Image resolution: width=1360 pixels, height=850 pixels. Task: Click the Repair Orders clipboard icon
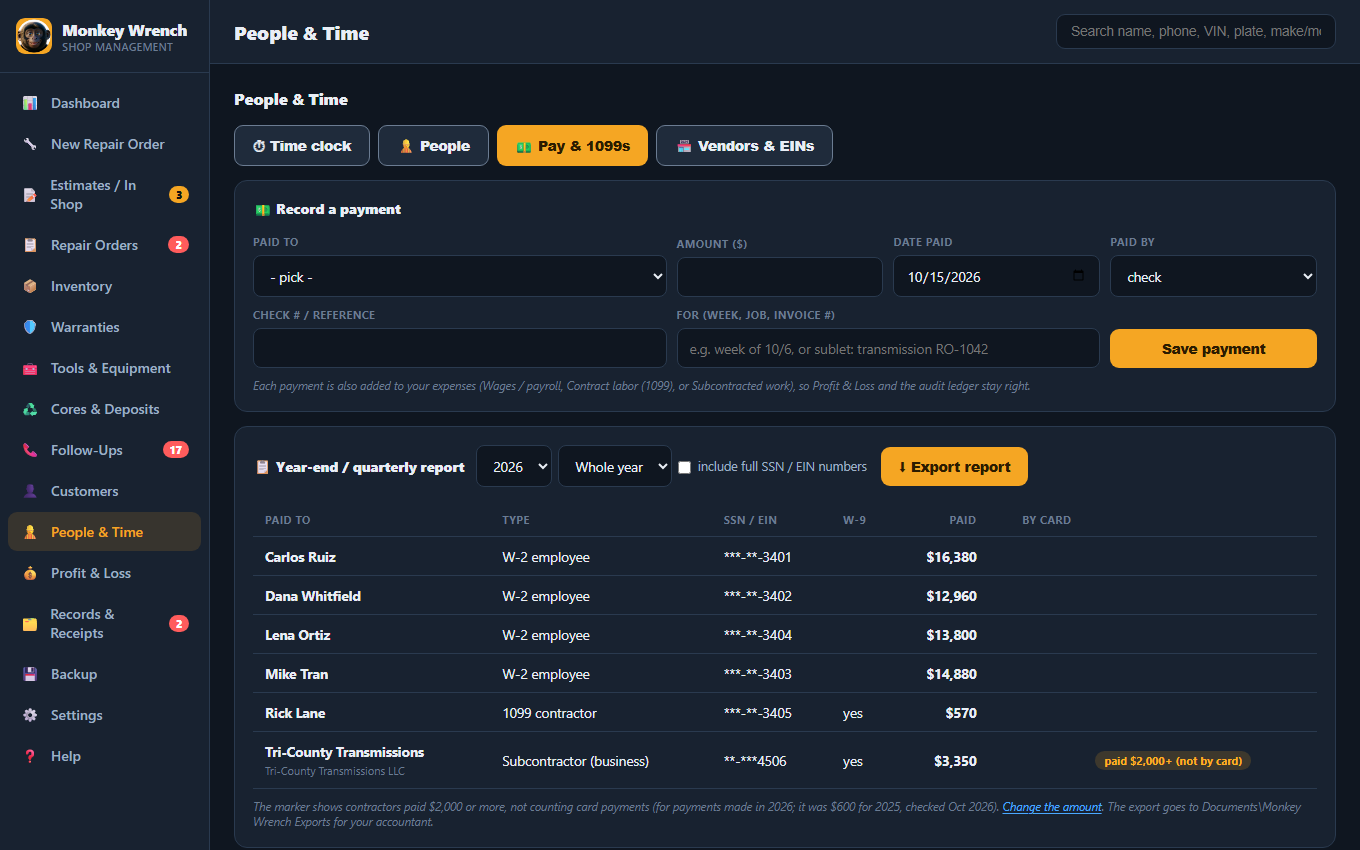(x=30, y=245)
